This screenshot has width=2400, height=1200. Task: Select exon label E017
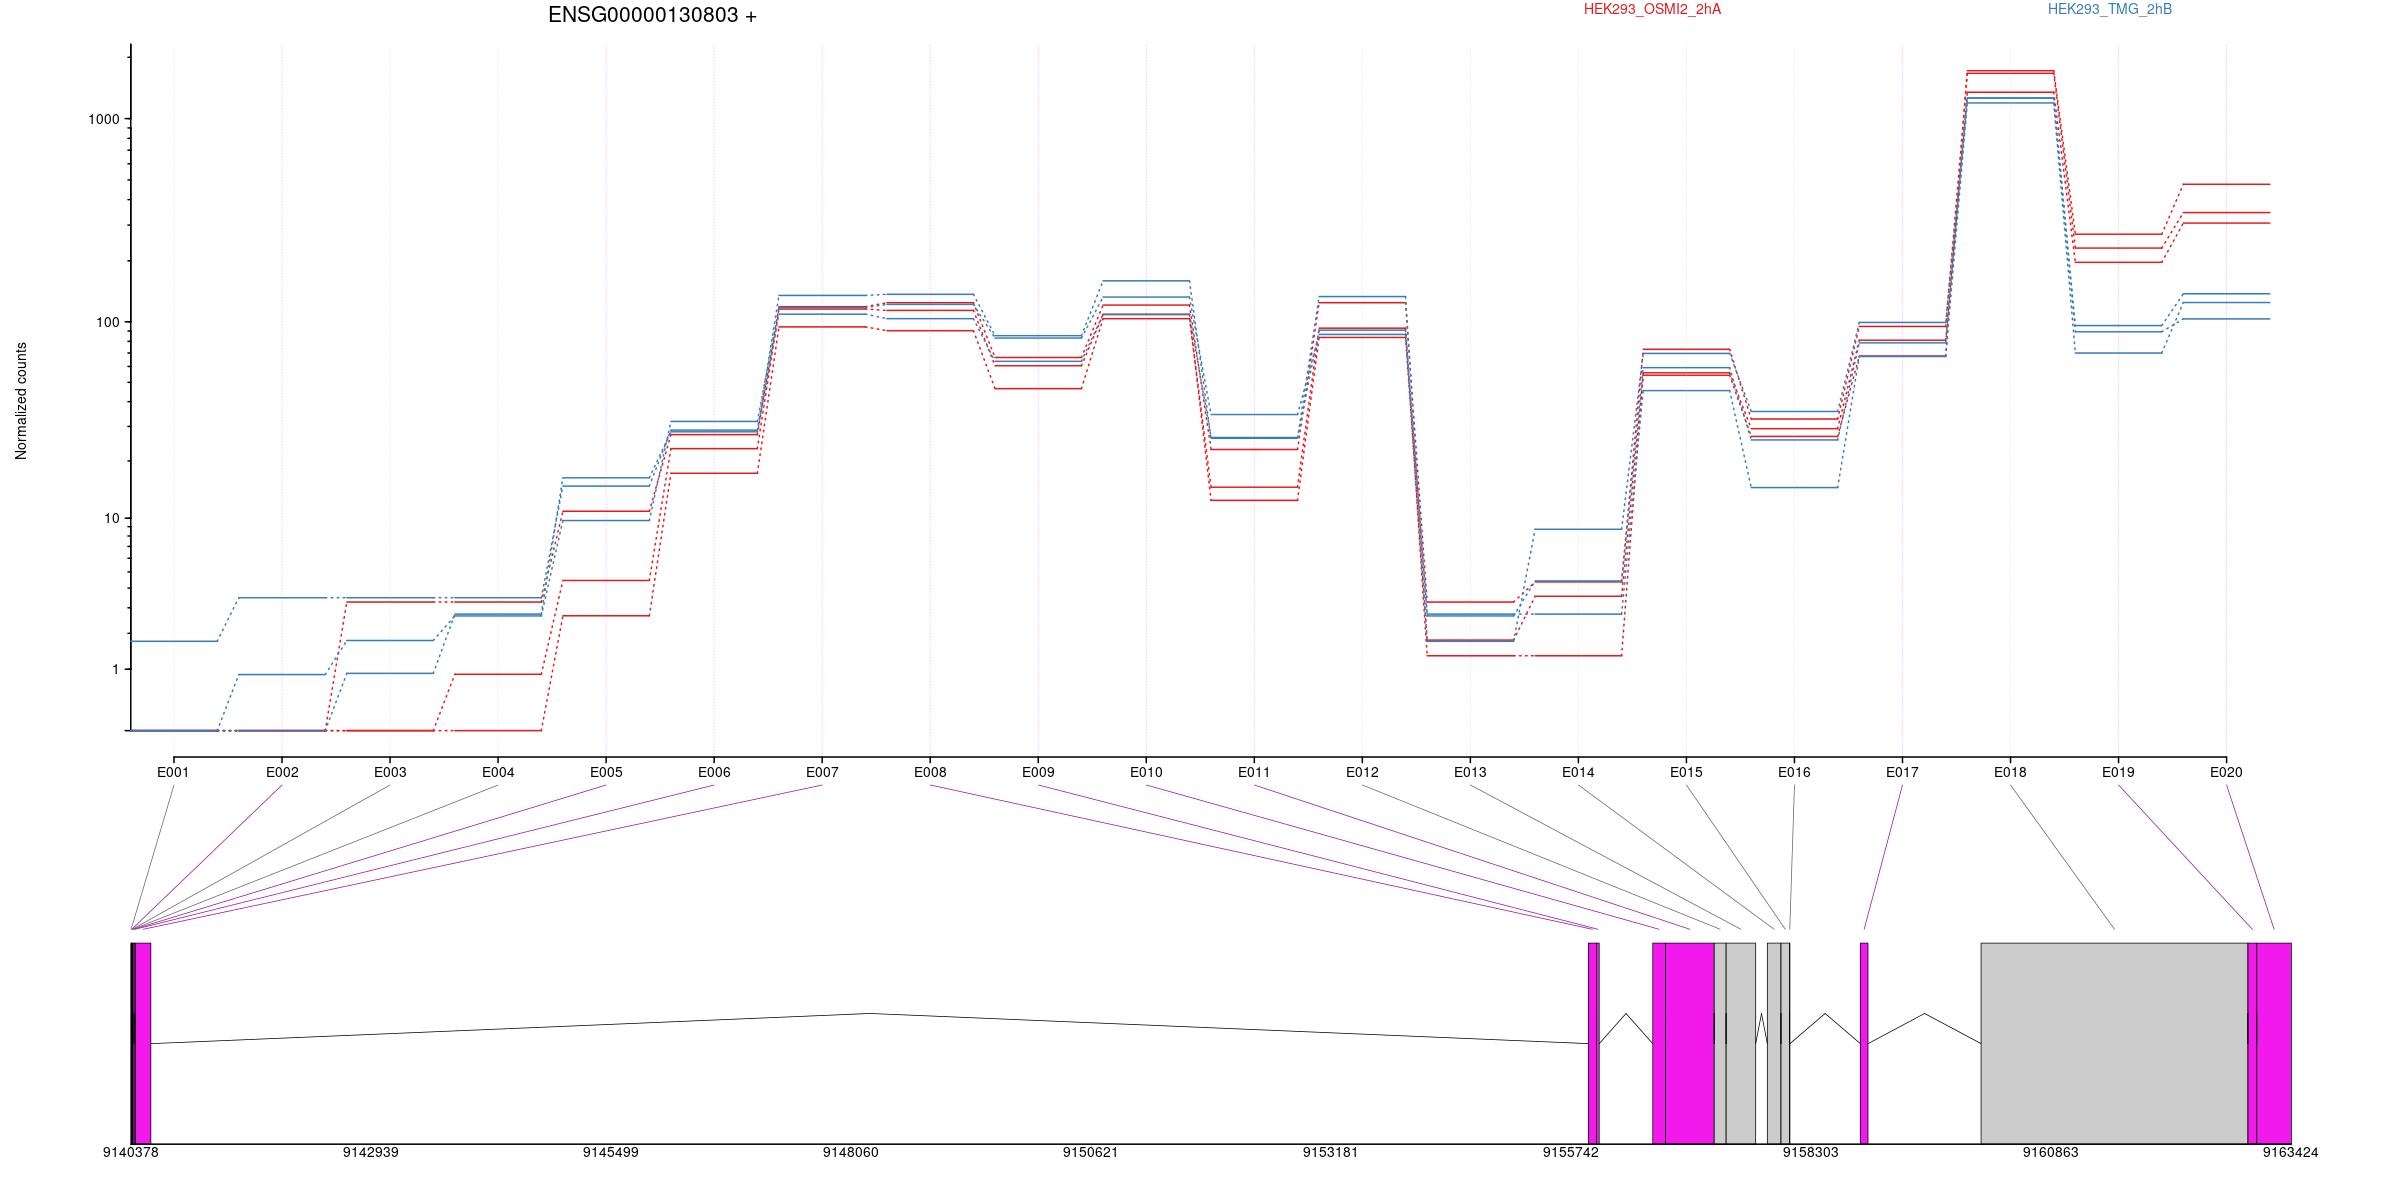click(1902, 772)
